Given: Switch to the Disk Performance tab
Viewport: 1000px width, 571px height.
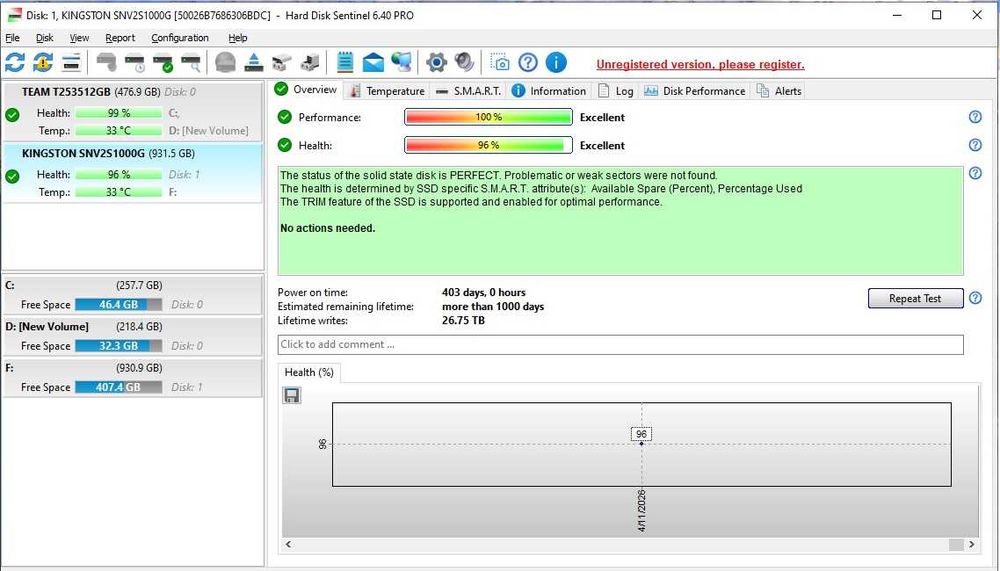Looking at the screenshot, I should (x=695, y=91).
